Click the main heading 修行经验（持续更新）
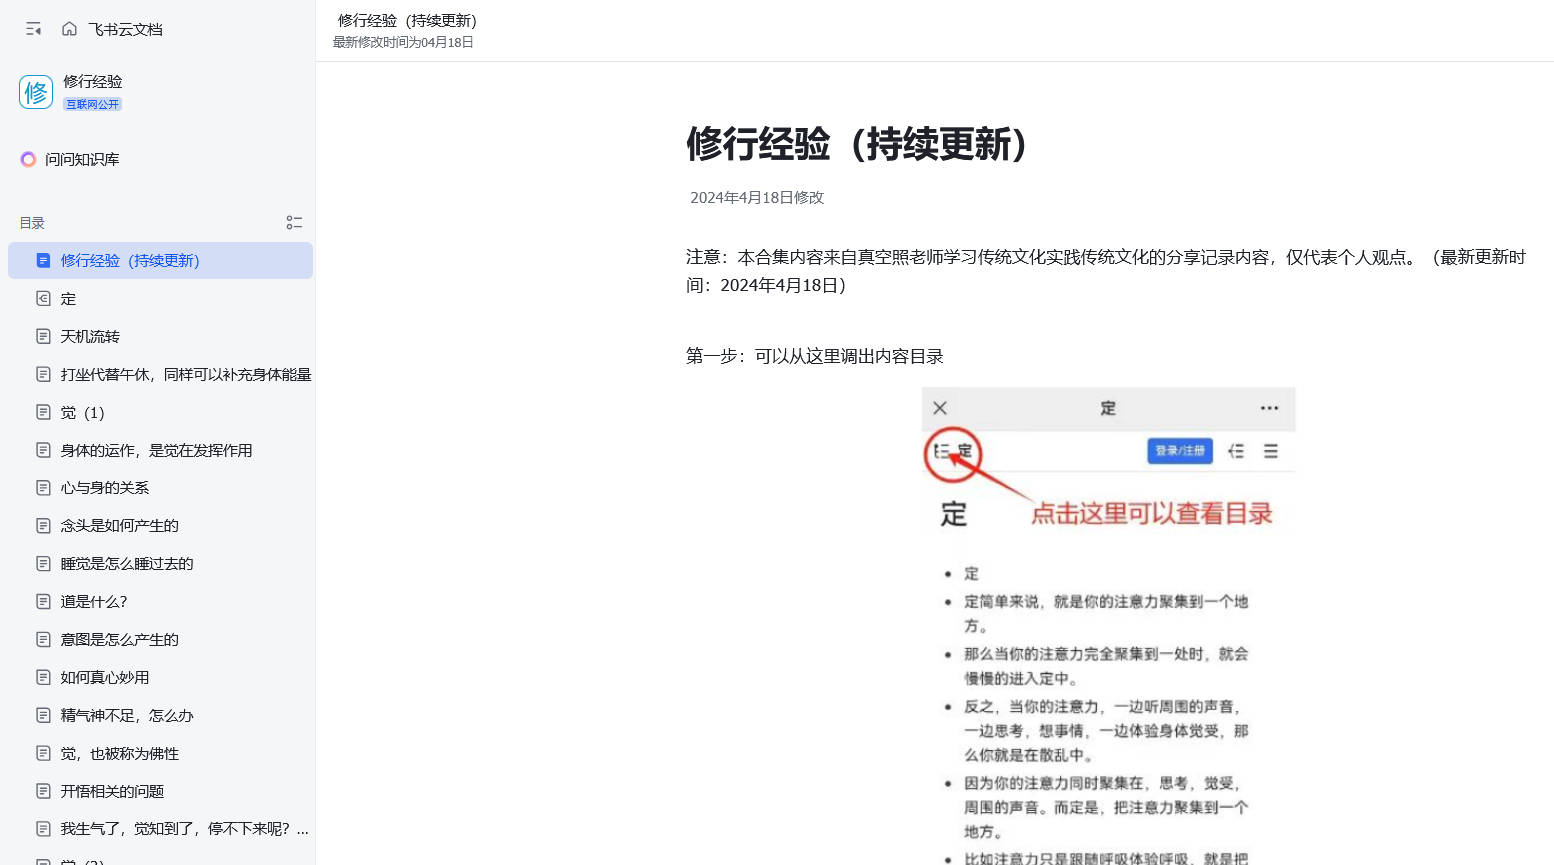 [857, 144]
